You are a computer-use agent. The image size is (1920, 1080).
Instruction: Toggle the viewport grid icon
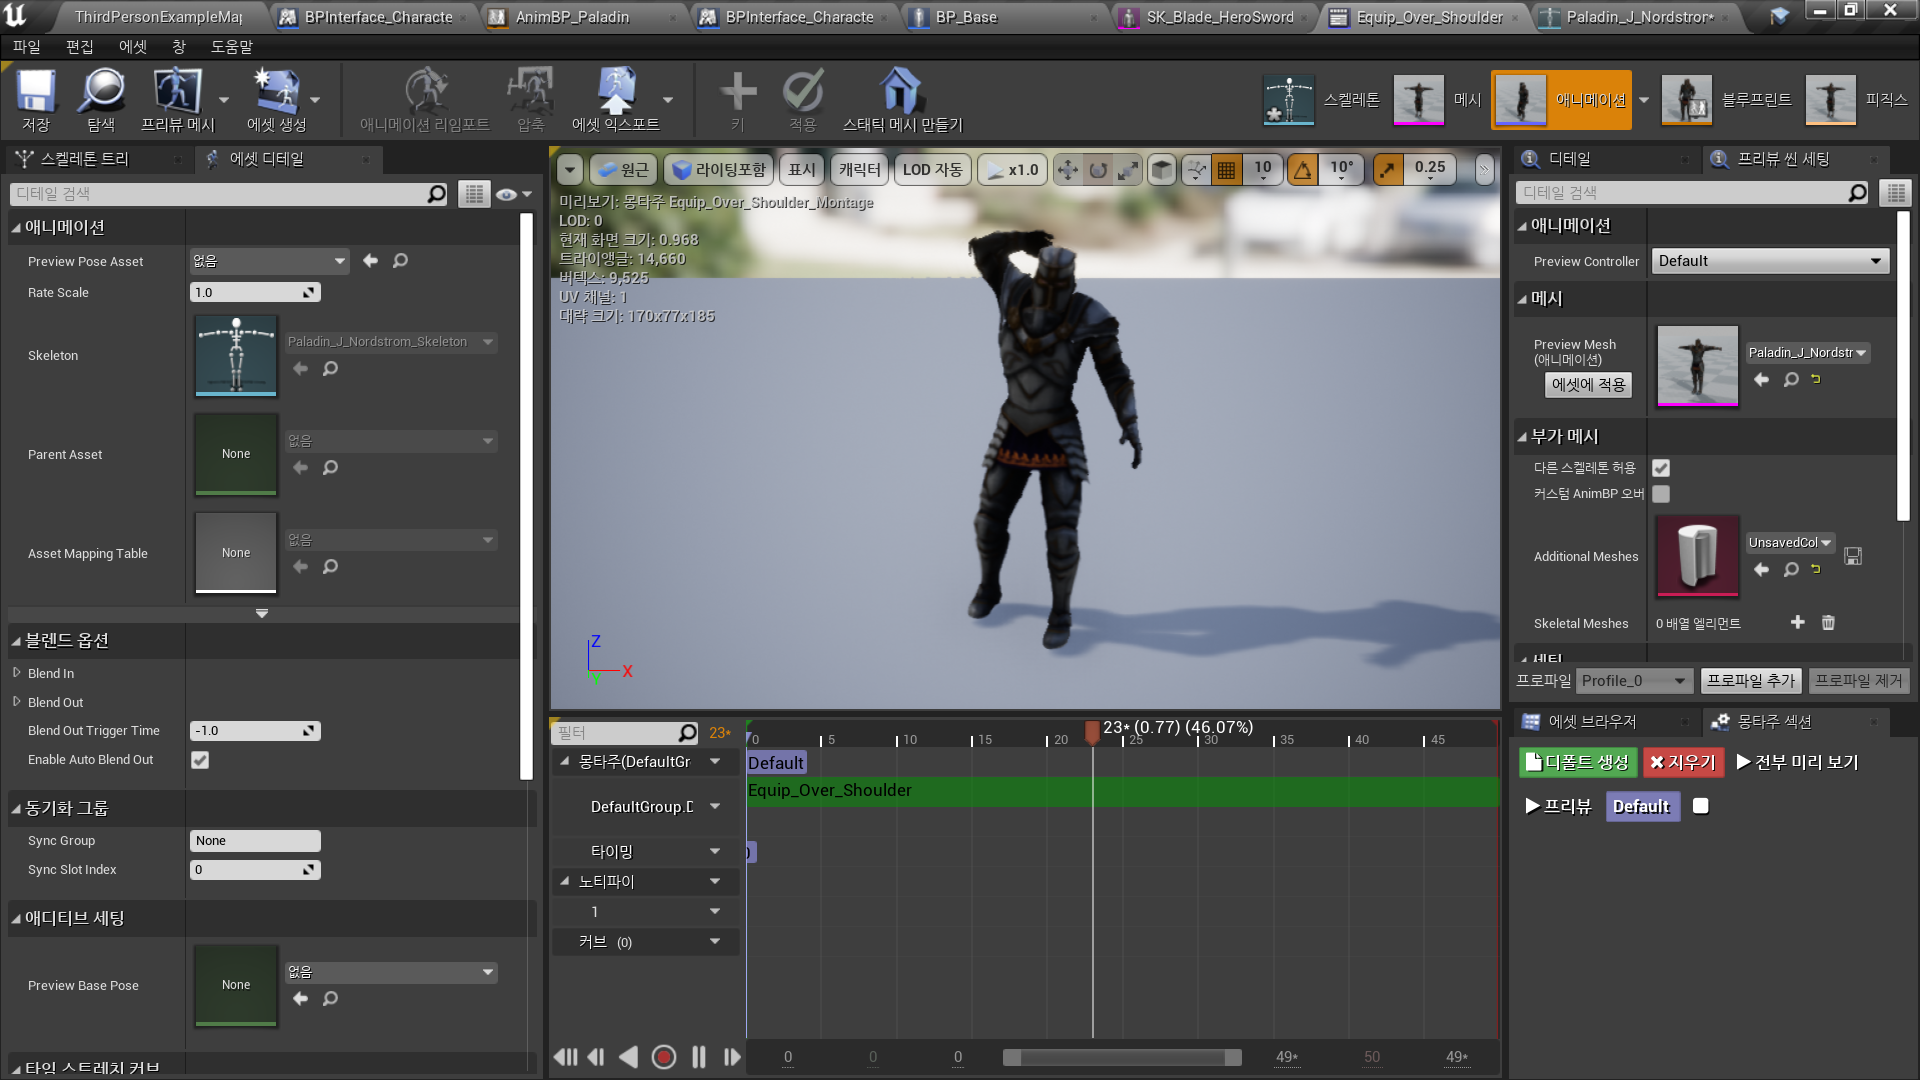coord(1227,169)
